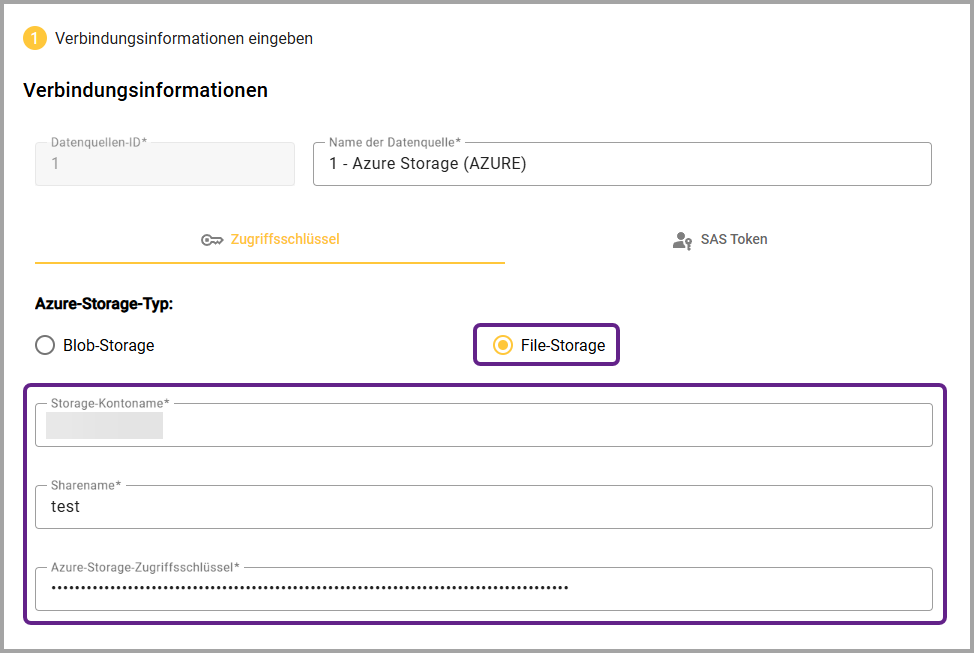Click the greyed-out redacted storage account value
974x653 pixels.
(x=104, y=425)
